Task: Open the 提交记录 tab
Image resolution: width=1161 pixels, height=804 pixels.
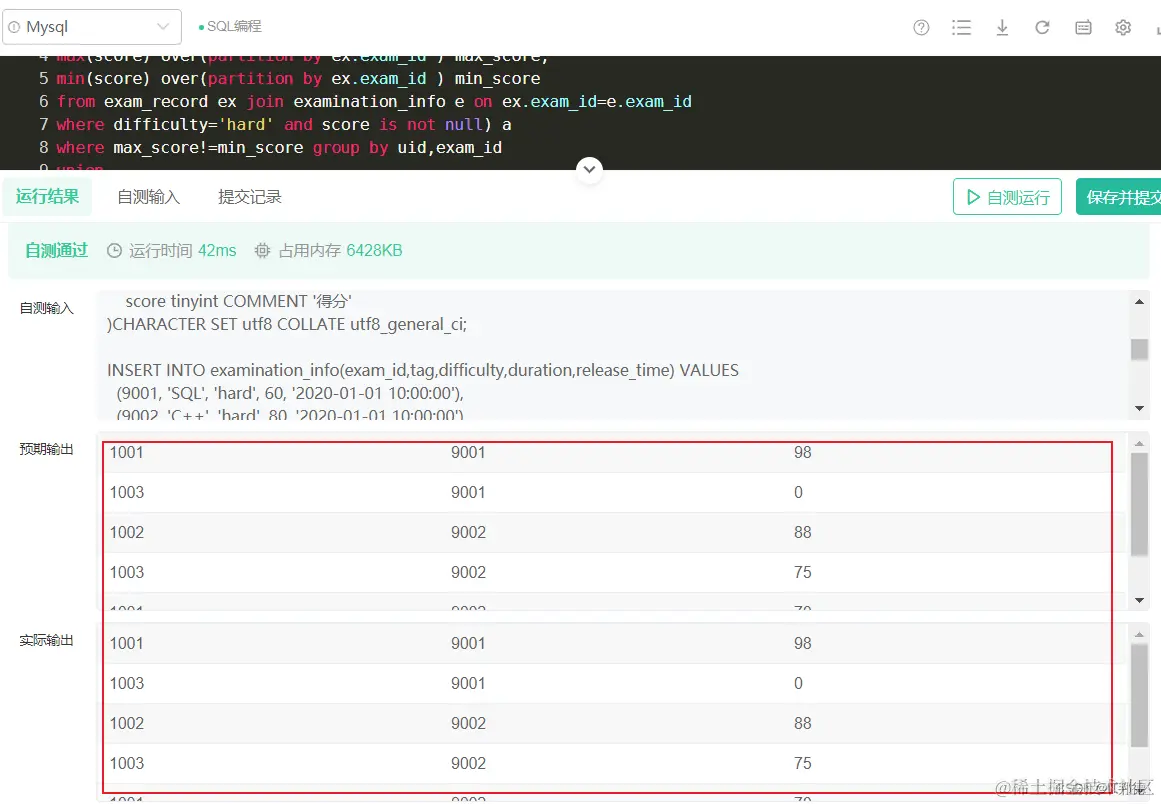Action: [x=250, y=197]
